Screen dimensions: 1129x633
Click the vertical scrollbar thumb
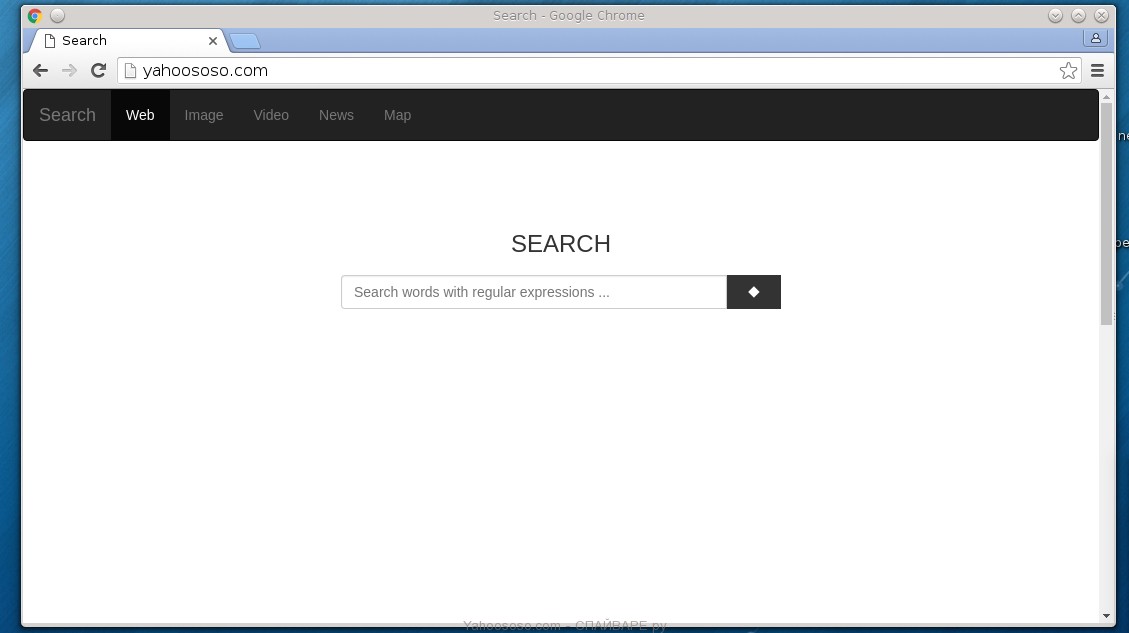pyautogui.click(x=1107, y=214)
